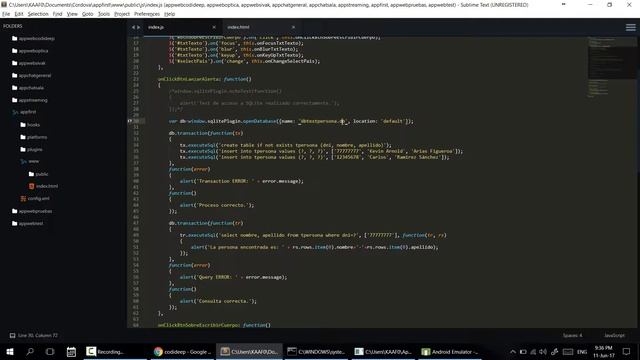Screen dimensions: 640x360
Task: Switch to codideep Google Chrome window
Action: point(182,351)
